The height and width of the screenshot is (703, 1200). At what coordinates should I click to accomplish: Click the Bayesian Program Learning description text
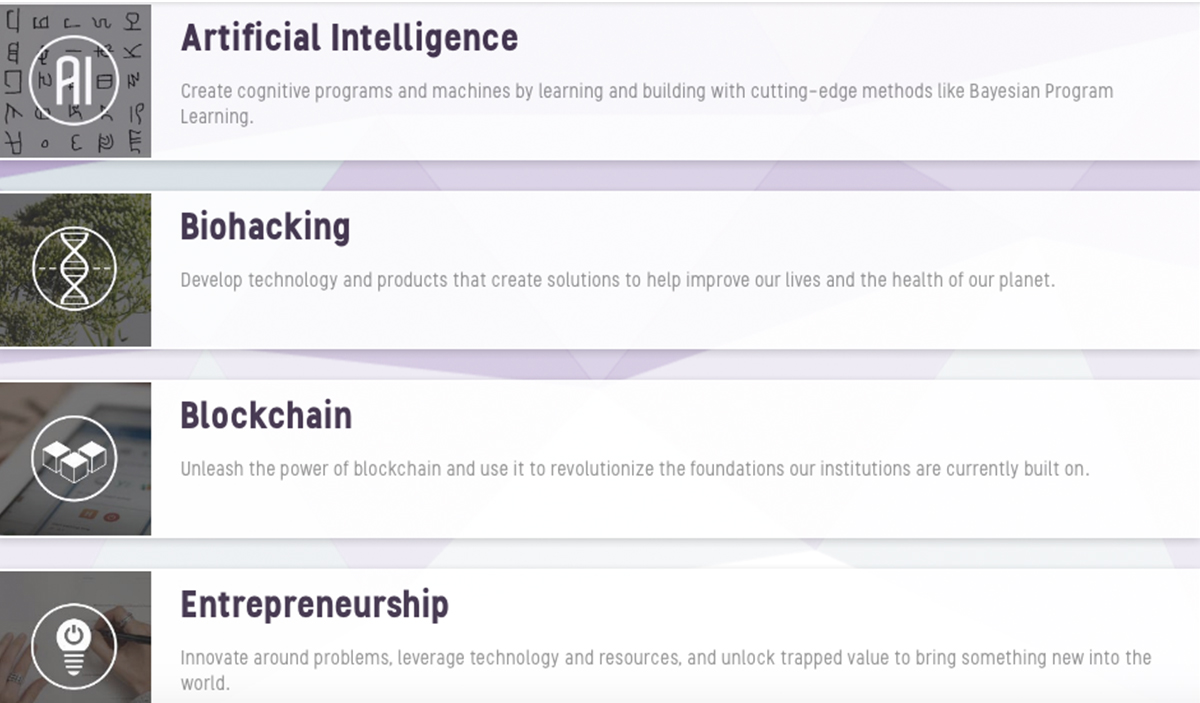(646, 103)
